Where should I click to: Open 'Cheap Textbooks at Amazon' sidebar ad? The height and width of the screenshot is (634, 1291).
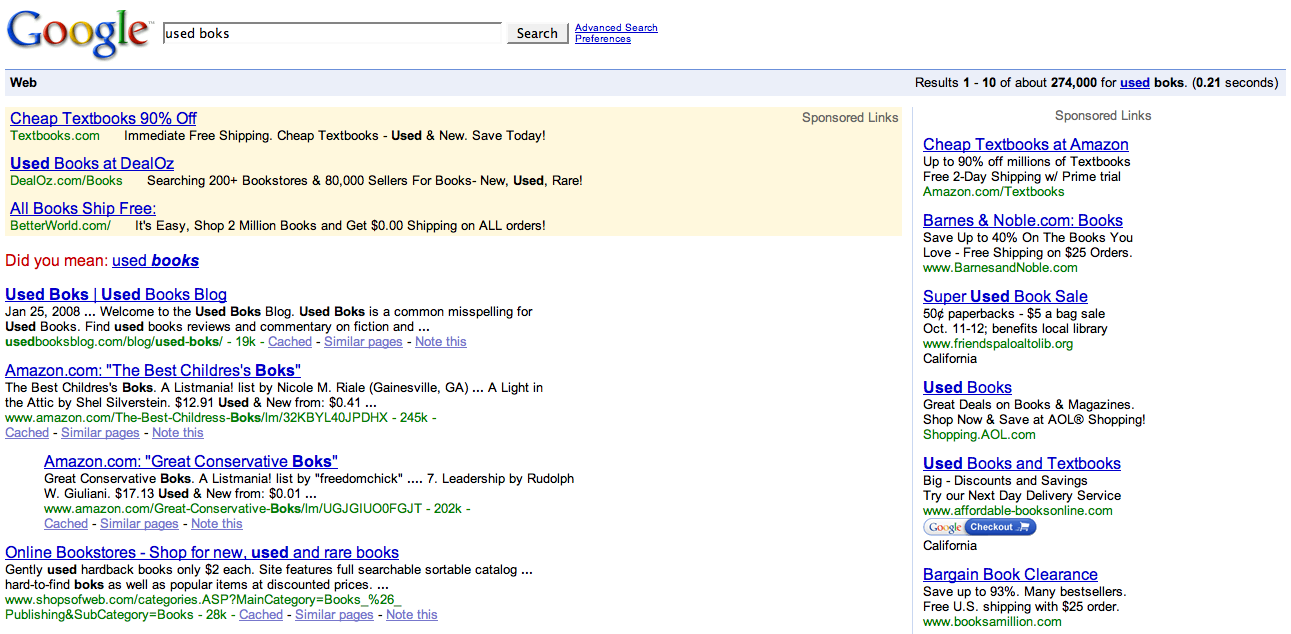tap(1026, 144)
